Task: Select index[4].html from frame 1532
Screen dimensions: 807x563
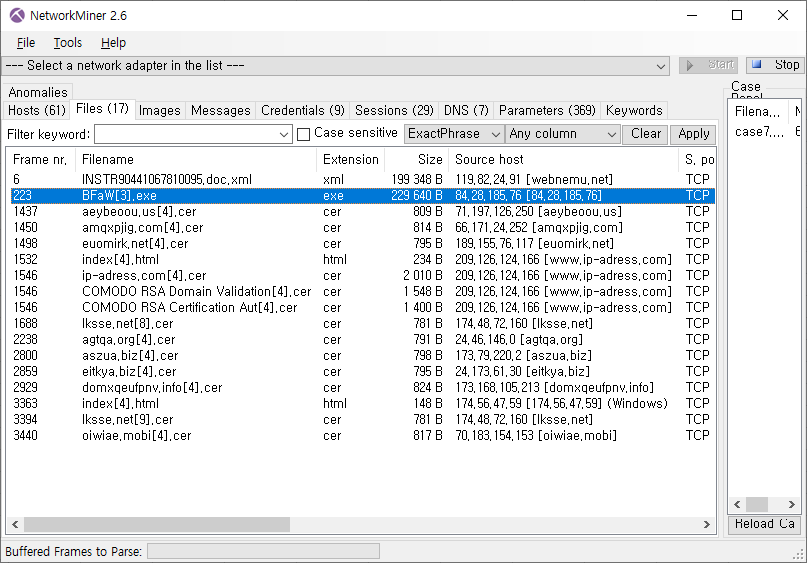Action: [x=363, y=259]
